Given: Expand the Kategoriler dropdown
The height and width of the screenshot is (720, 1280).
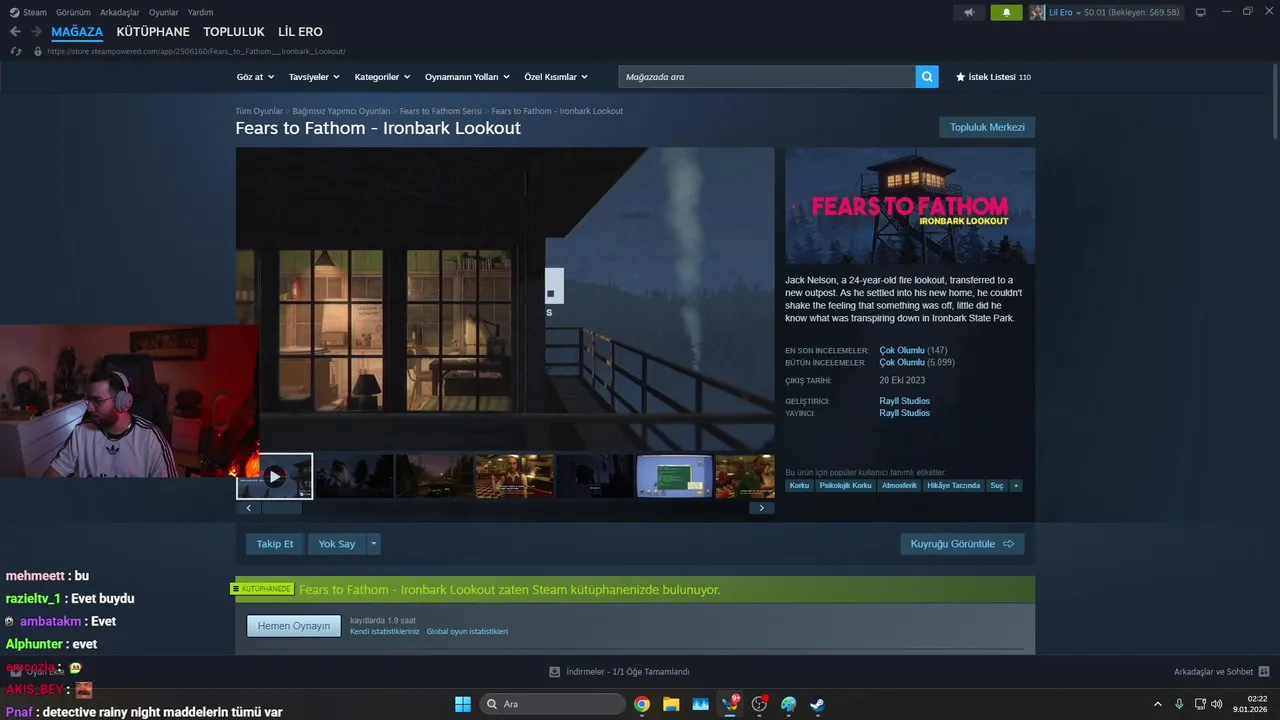Looking at the screenshot, I should click(x=382, y=77).
